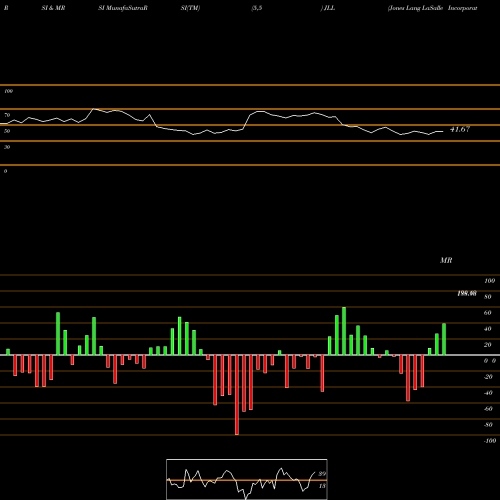The width and height of the screenshot is (500, 500).
Task: Click the tallest red MR histogram bar
Action: coord(237,395)
